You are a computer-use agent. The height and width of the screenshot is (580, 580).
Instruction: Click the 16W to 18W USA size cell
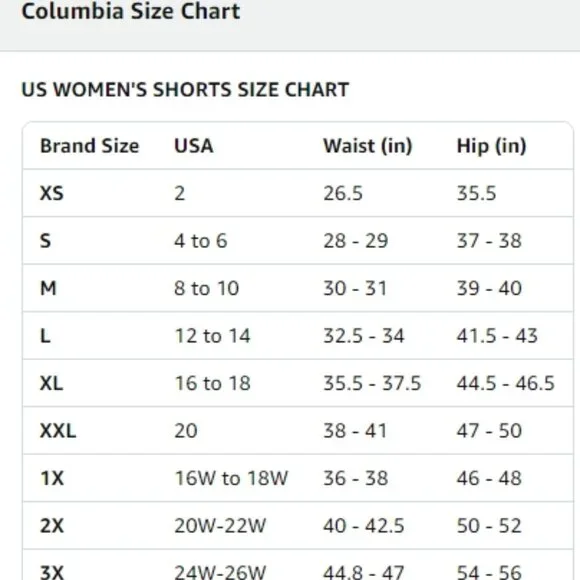tap(231, 478)
